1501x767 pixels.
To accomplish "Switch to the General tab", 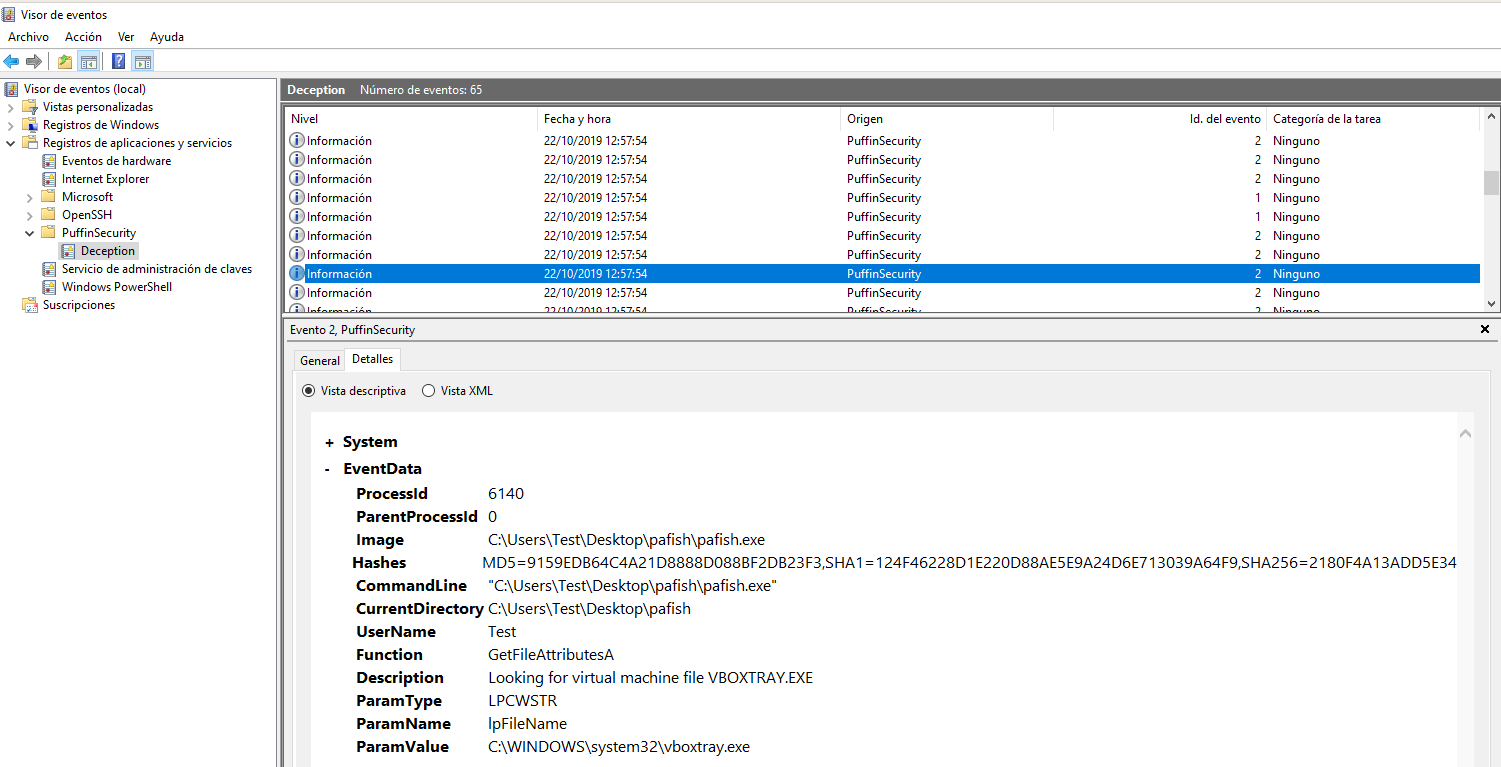I will (x=320, y=360).
